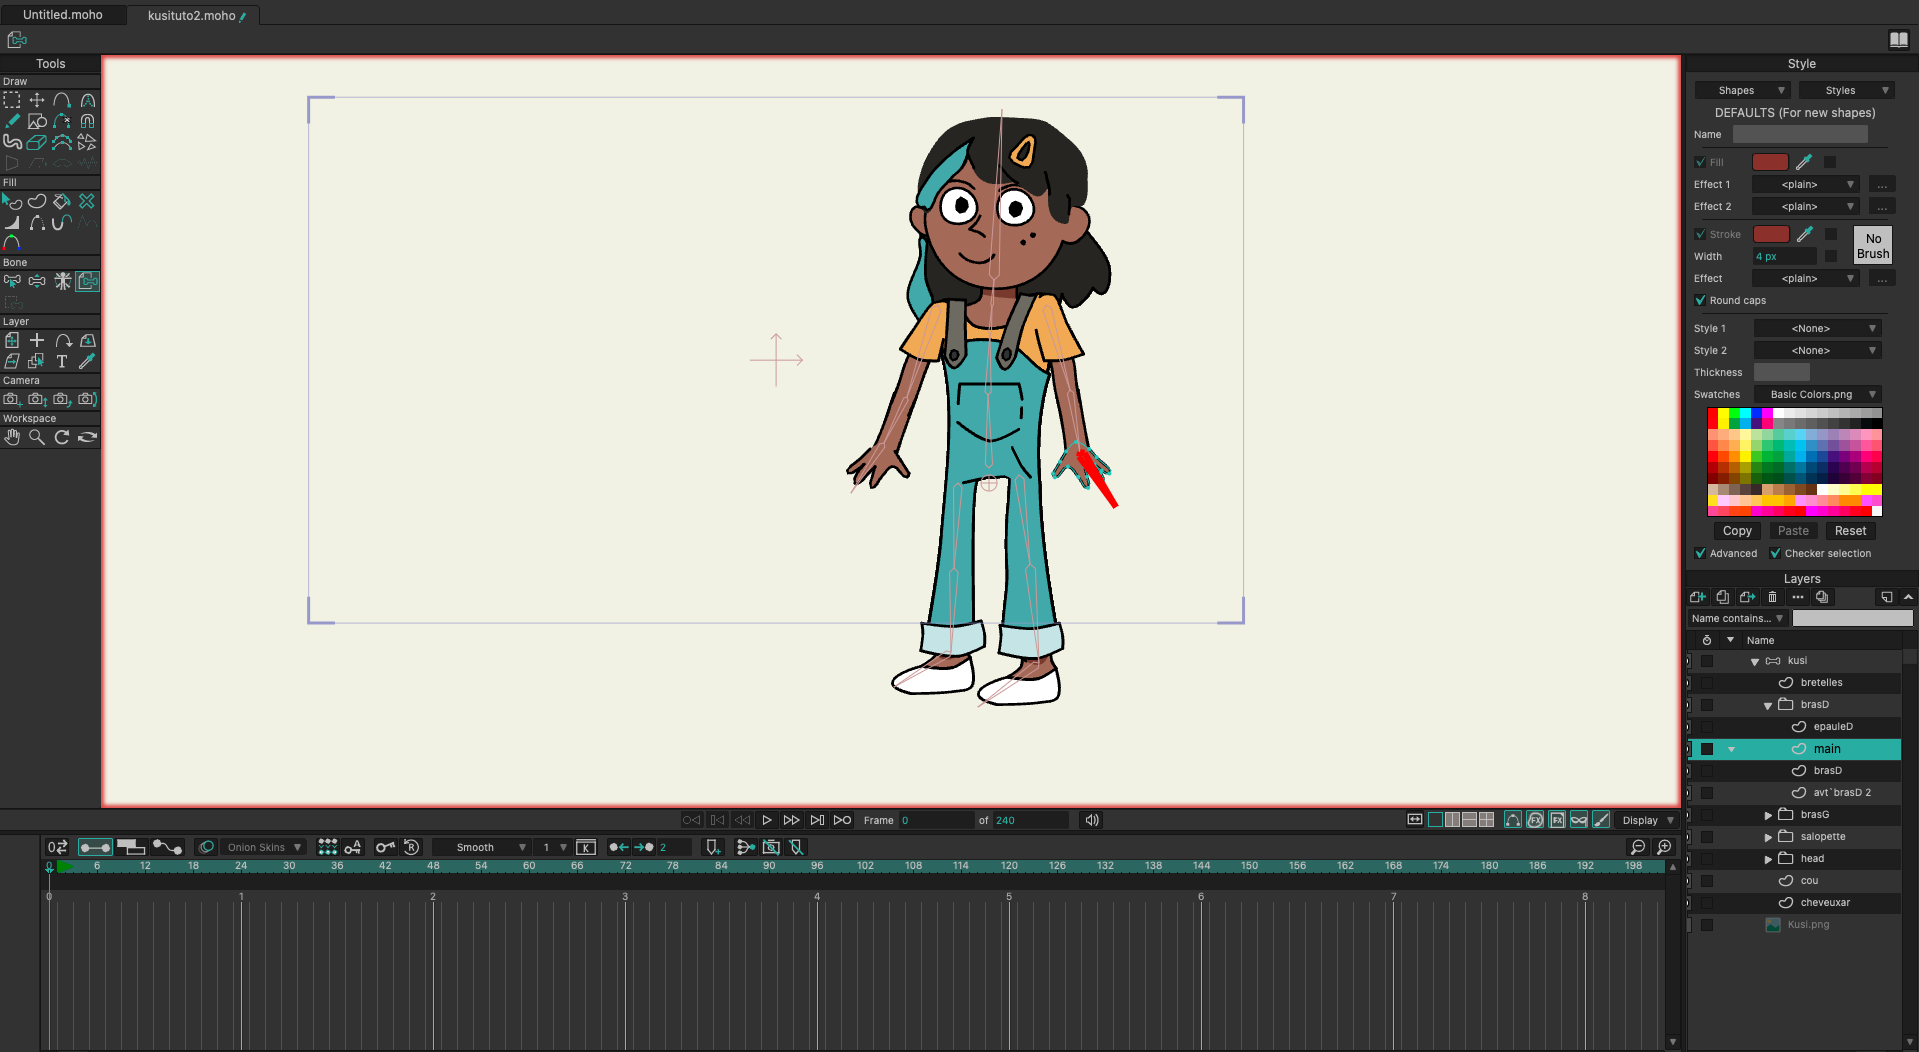Screen dimensions: 1919x1052
Task: Select the Manipulate Bones tool
Action: tap(62, 281)
